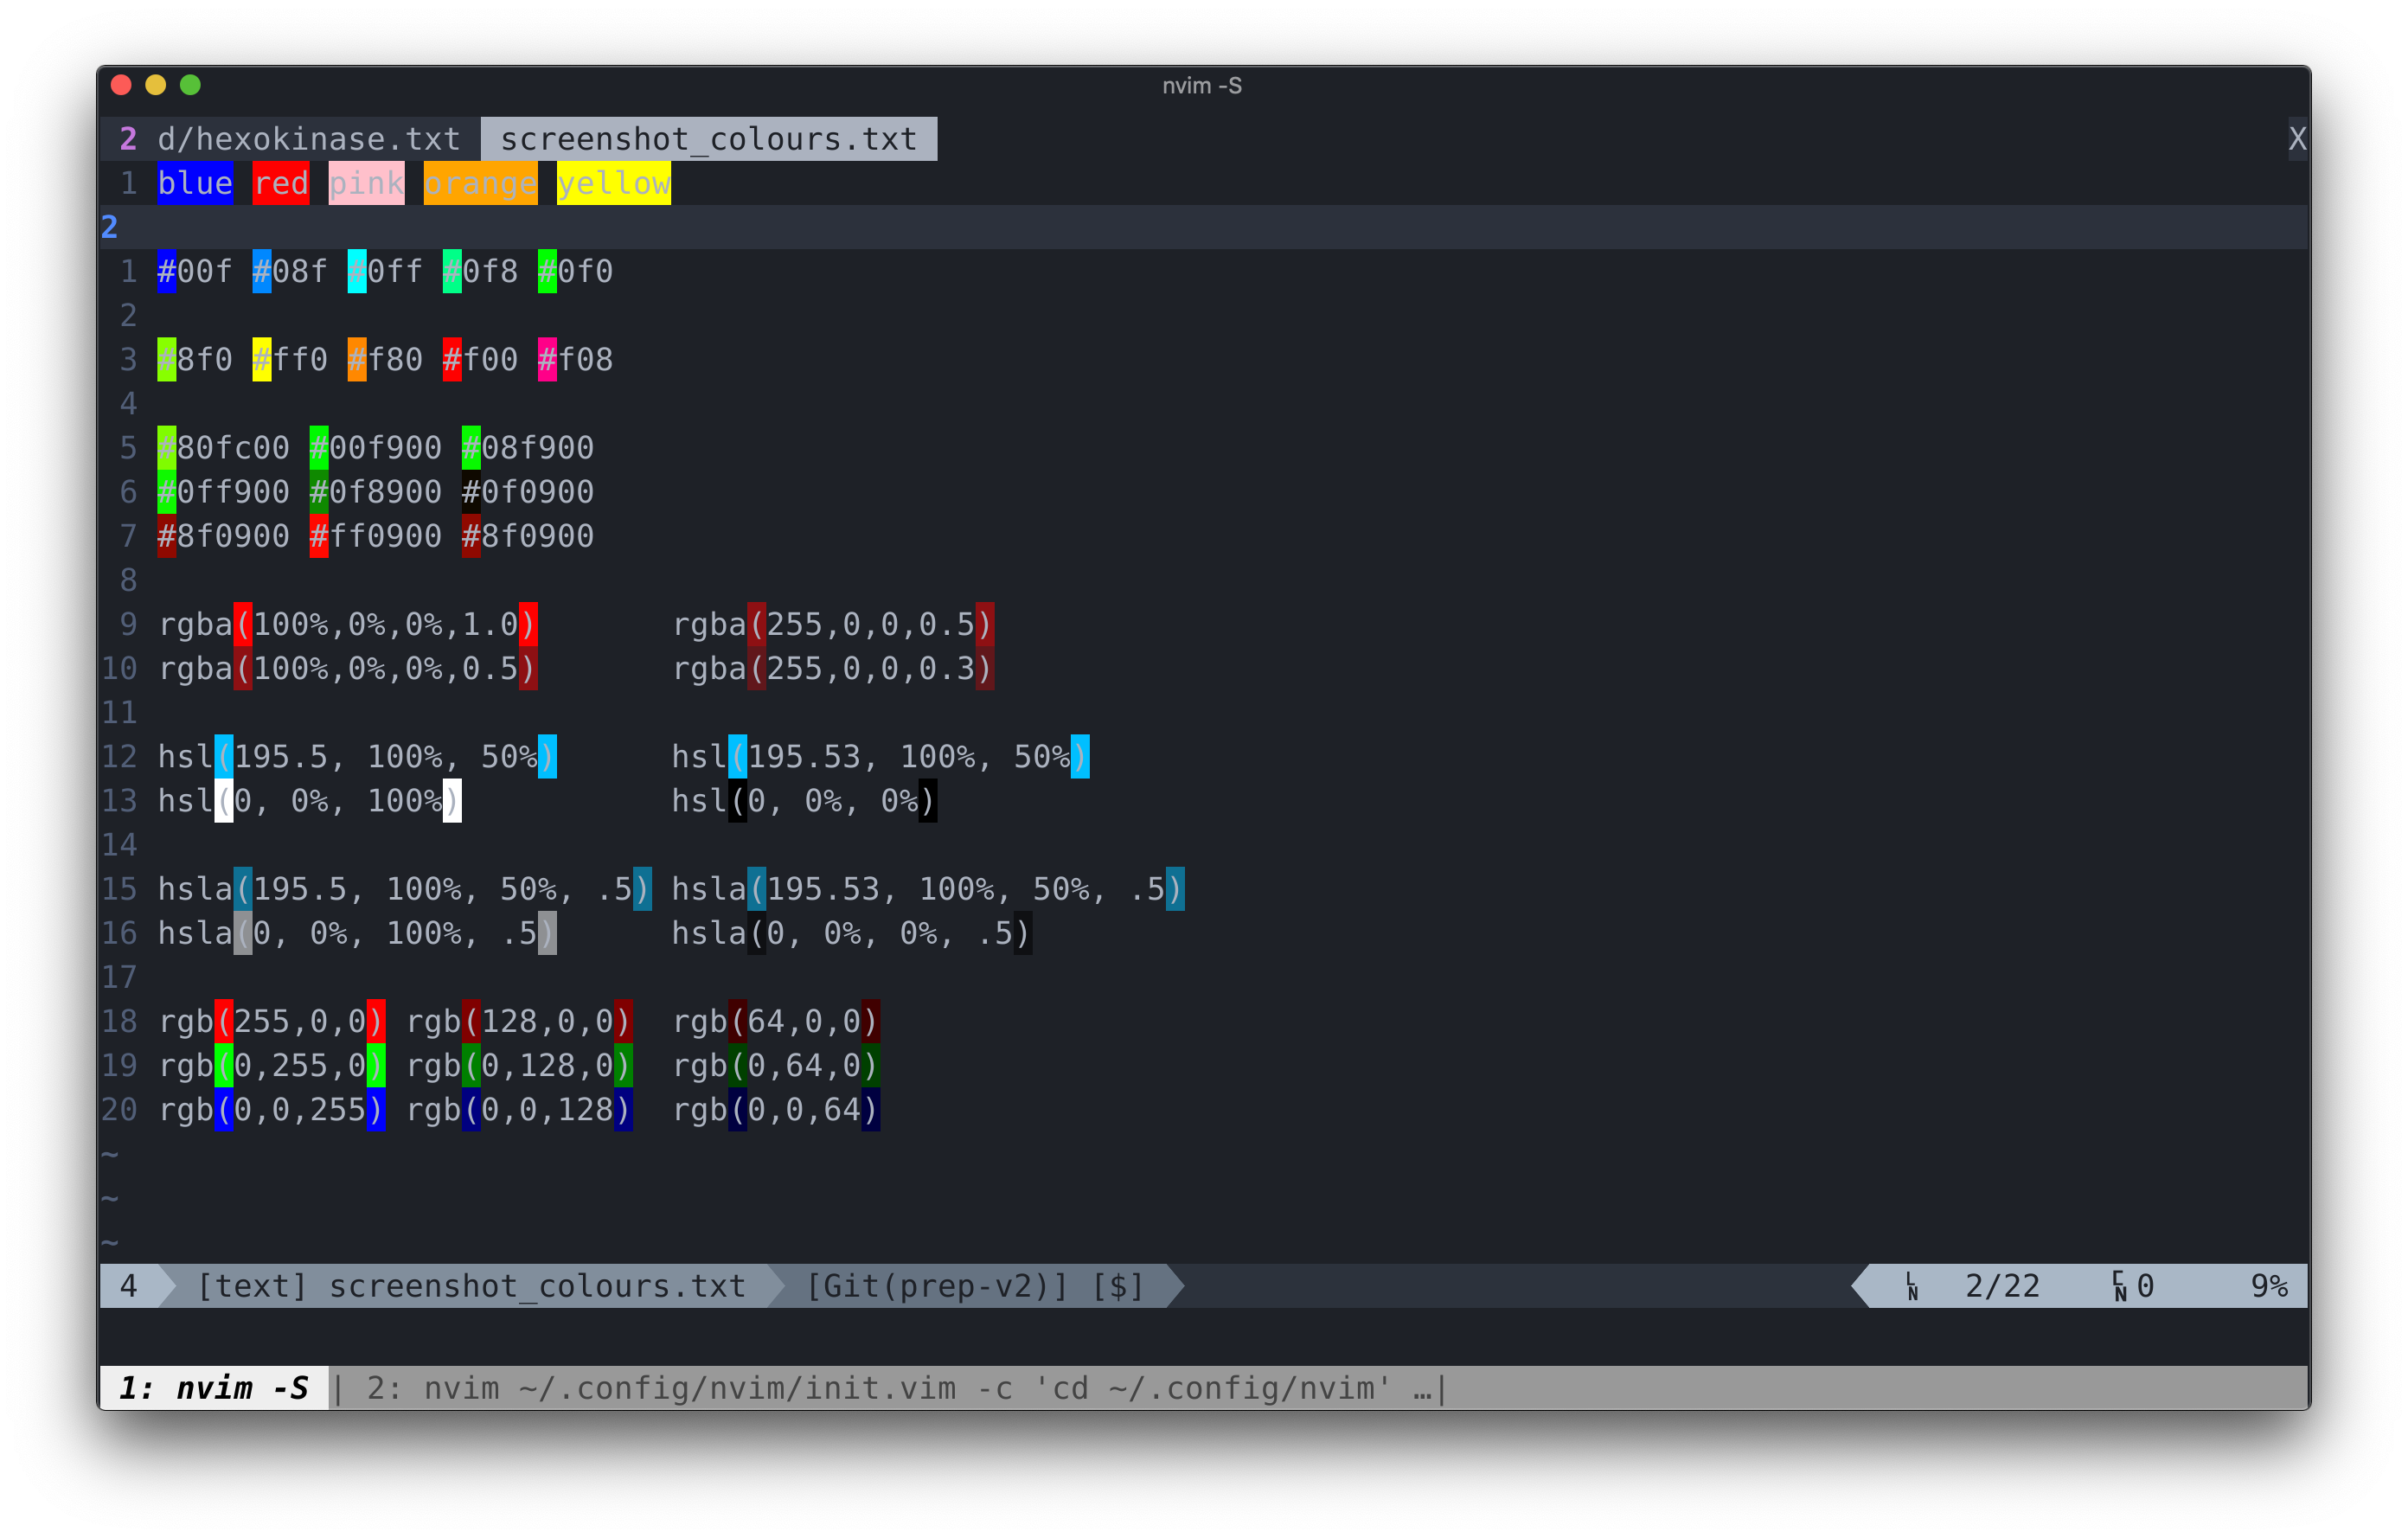
Task: Select the orange highlighted word
Action: point(480,183)
